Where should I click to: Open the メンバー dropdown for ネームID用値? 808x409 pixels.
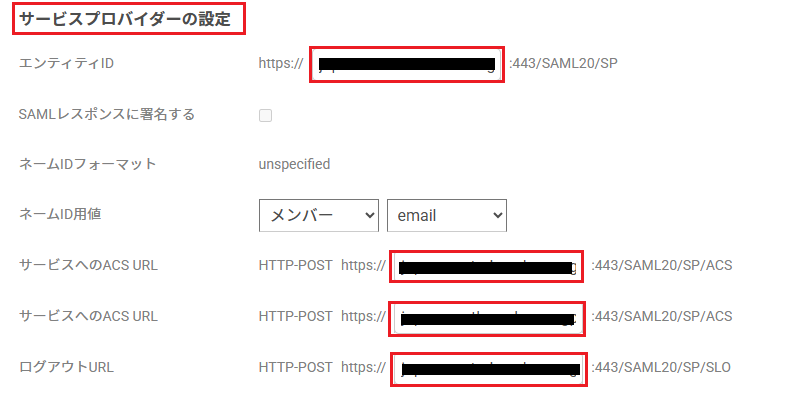click(318, 215)
